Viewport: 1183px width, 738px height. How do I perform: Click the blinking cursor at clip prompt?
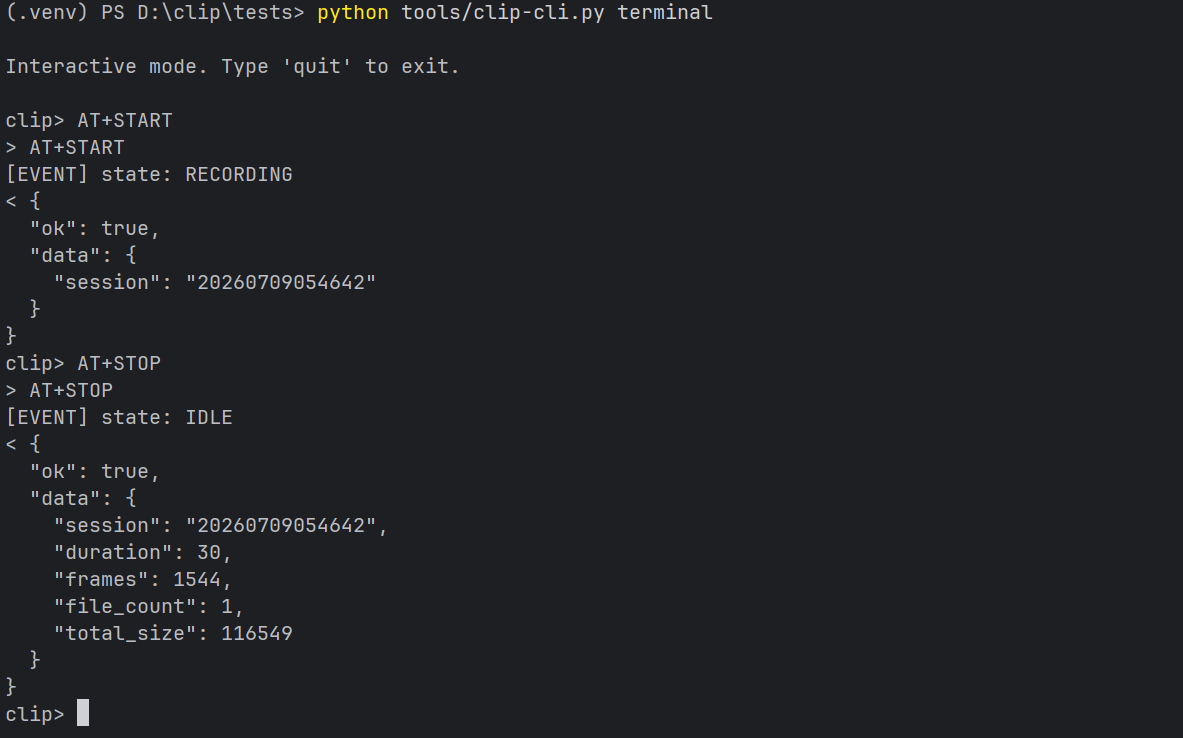(83, 713)
